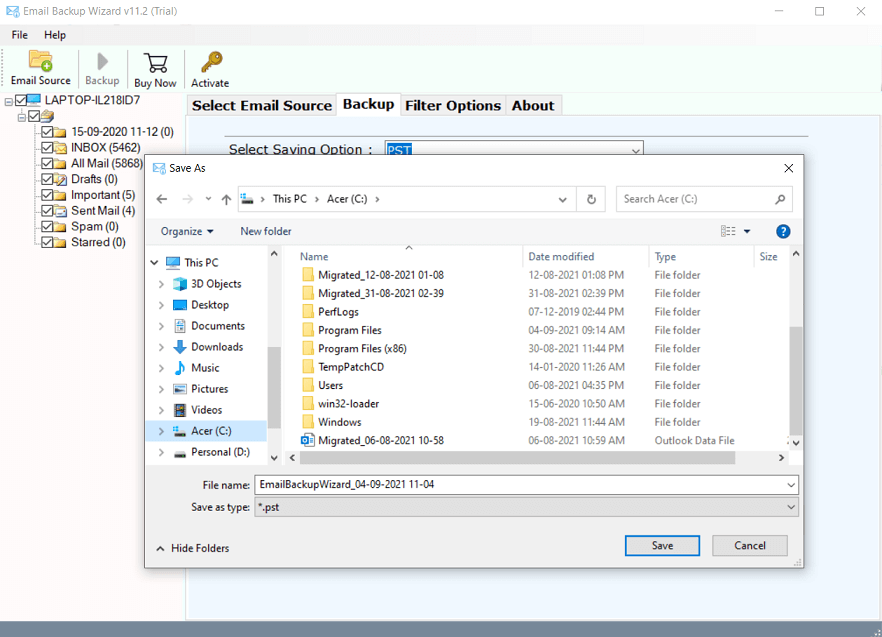Click the Backup play icon in toolbar

(x=102, y=61)
